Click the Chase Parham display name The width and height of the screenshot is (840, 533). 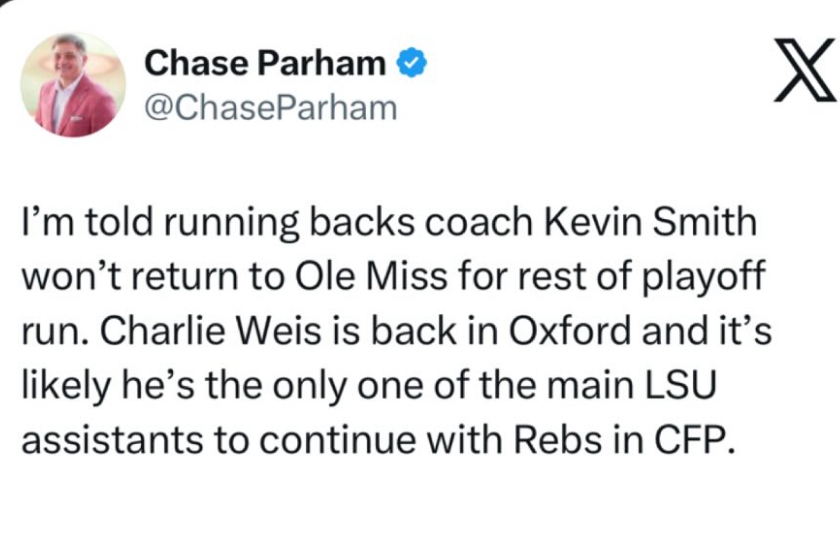point(265,64)
